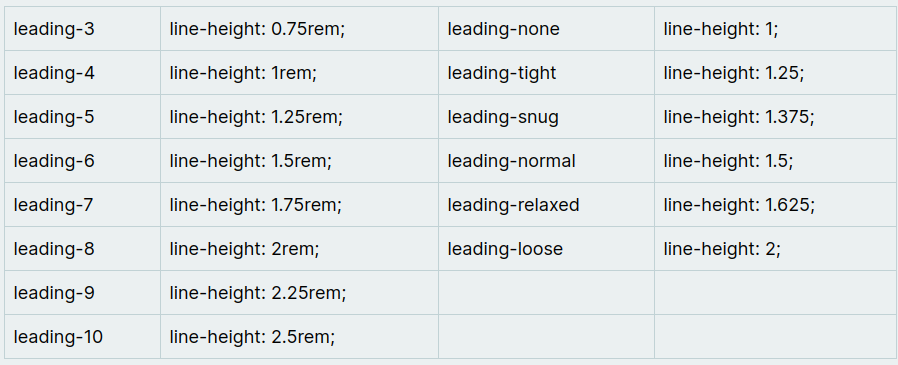The image size is (898, 365).
Task: Select the line-height: 1.625; cell
Action: 775,205
